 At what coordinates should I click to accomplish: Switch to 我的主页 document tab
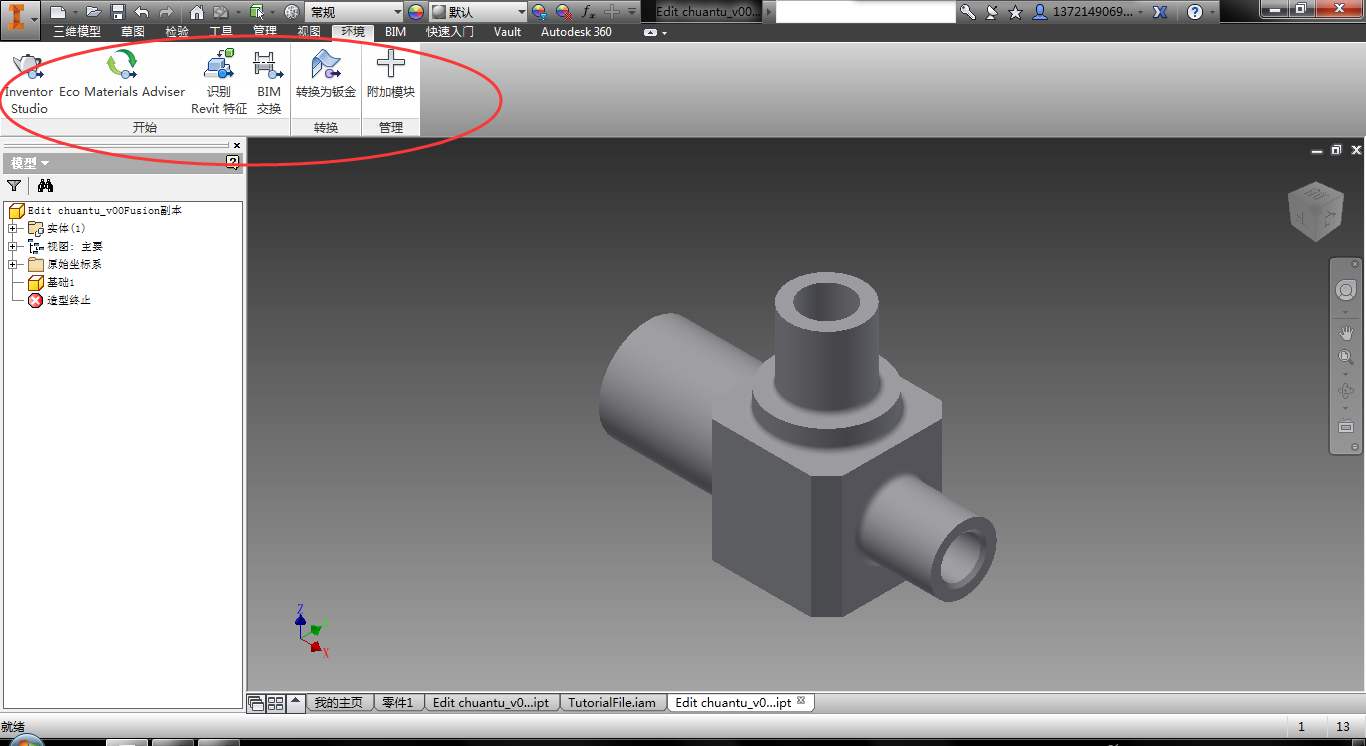tap(339, 702)
